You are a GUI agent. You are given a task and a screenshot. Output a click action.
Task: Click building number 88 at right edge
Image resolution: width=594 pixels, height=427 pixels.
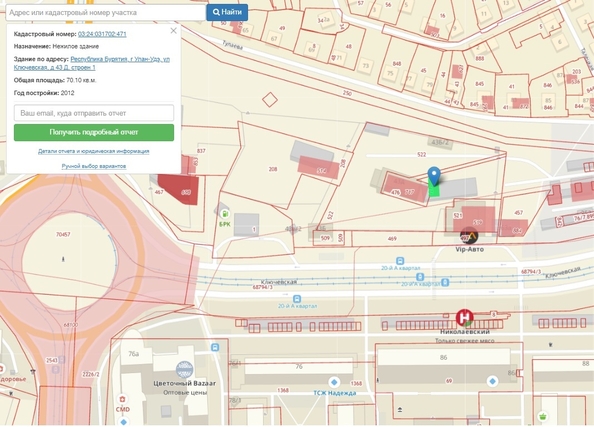pyautogui.click(x=586, y=363)
